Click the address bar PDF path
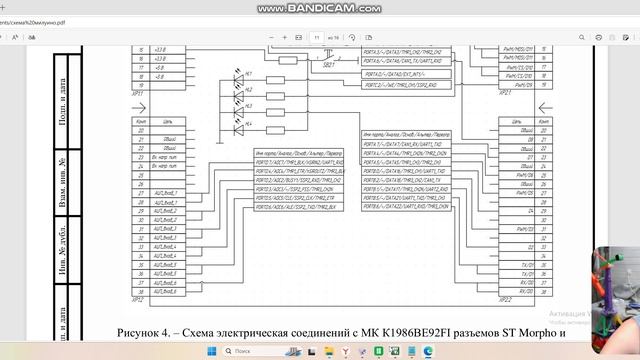Image resolution: width=640 pixels, height=360 pixels. point(33,23)
